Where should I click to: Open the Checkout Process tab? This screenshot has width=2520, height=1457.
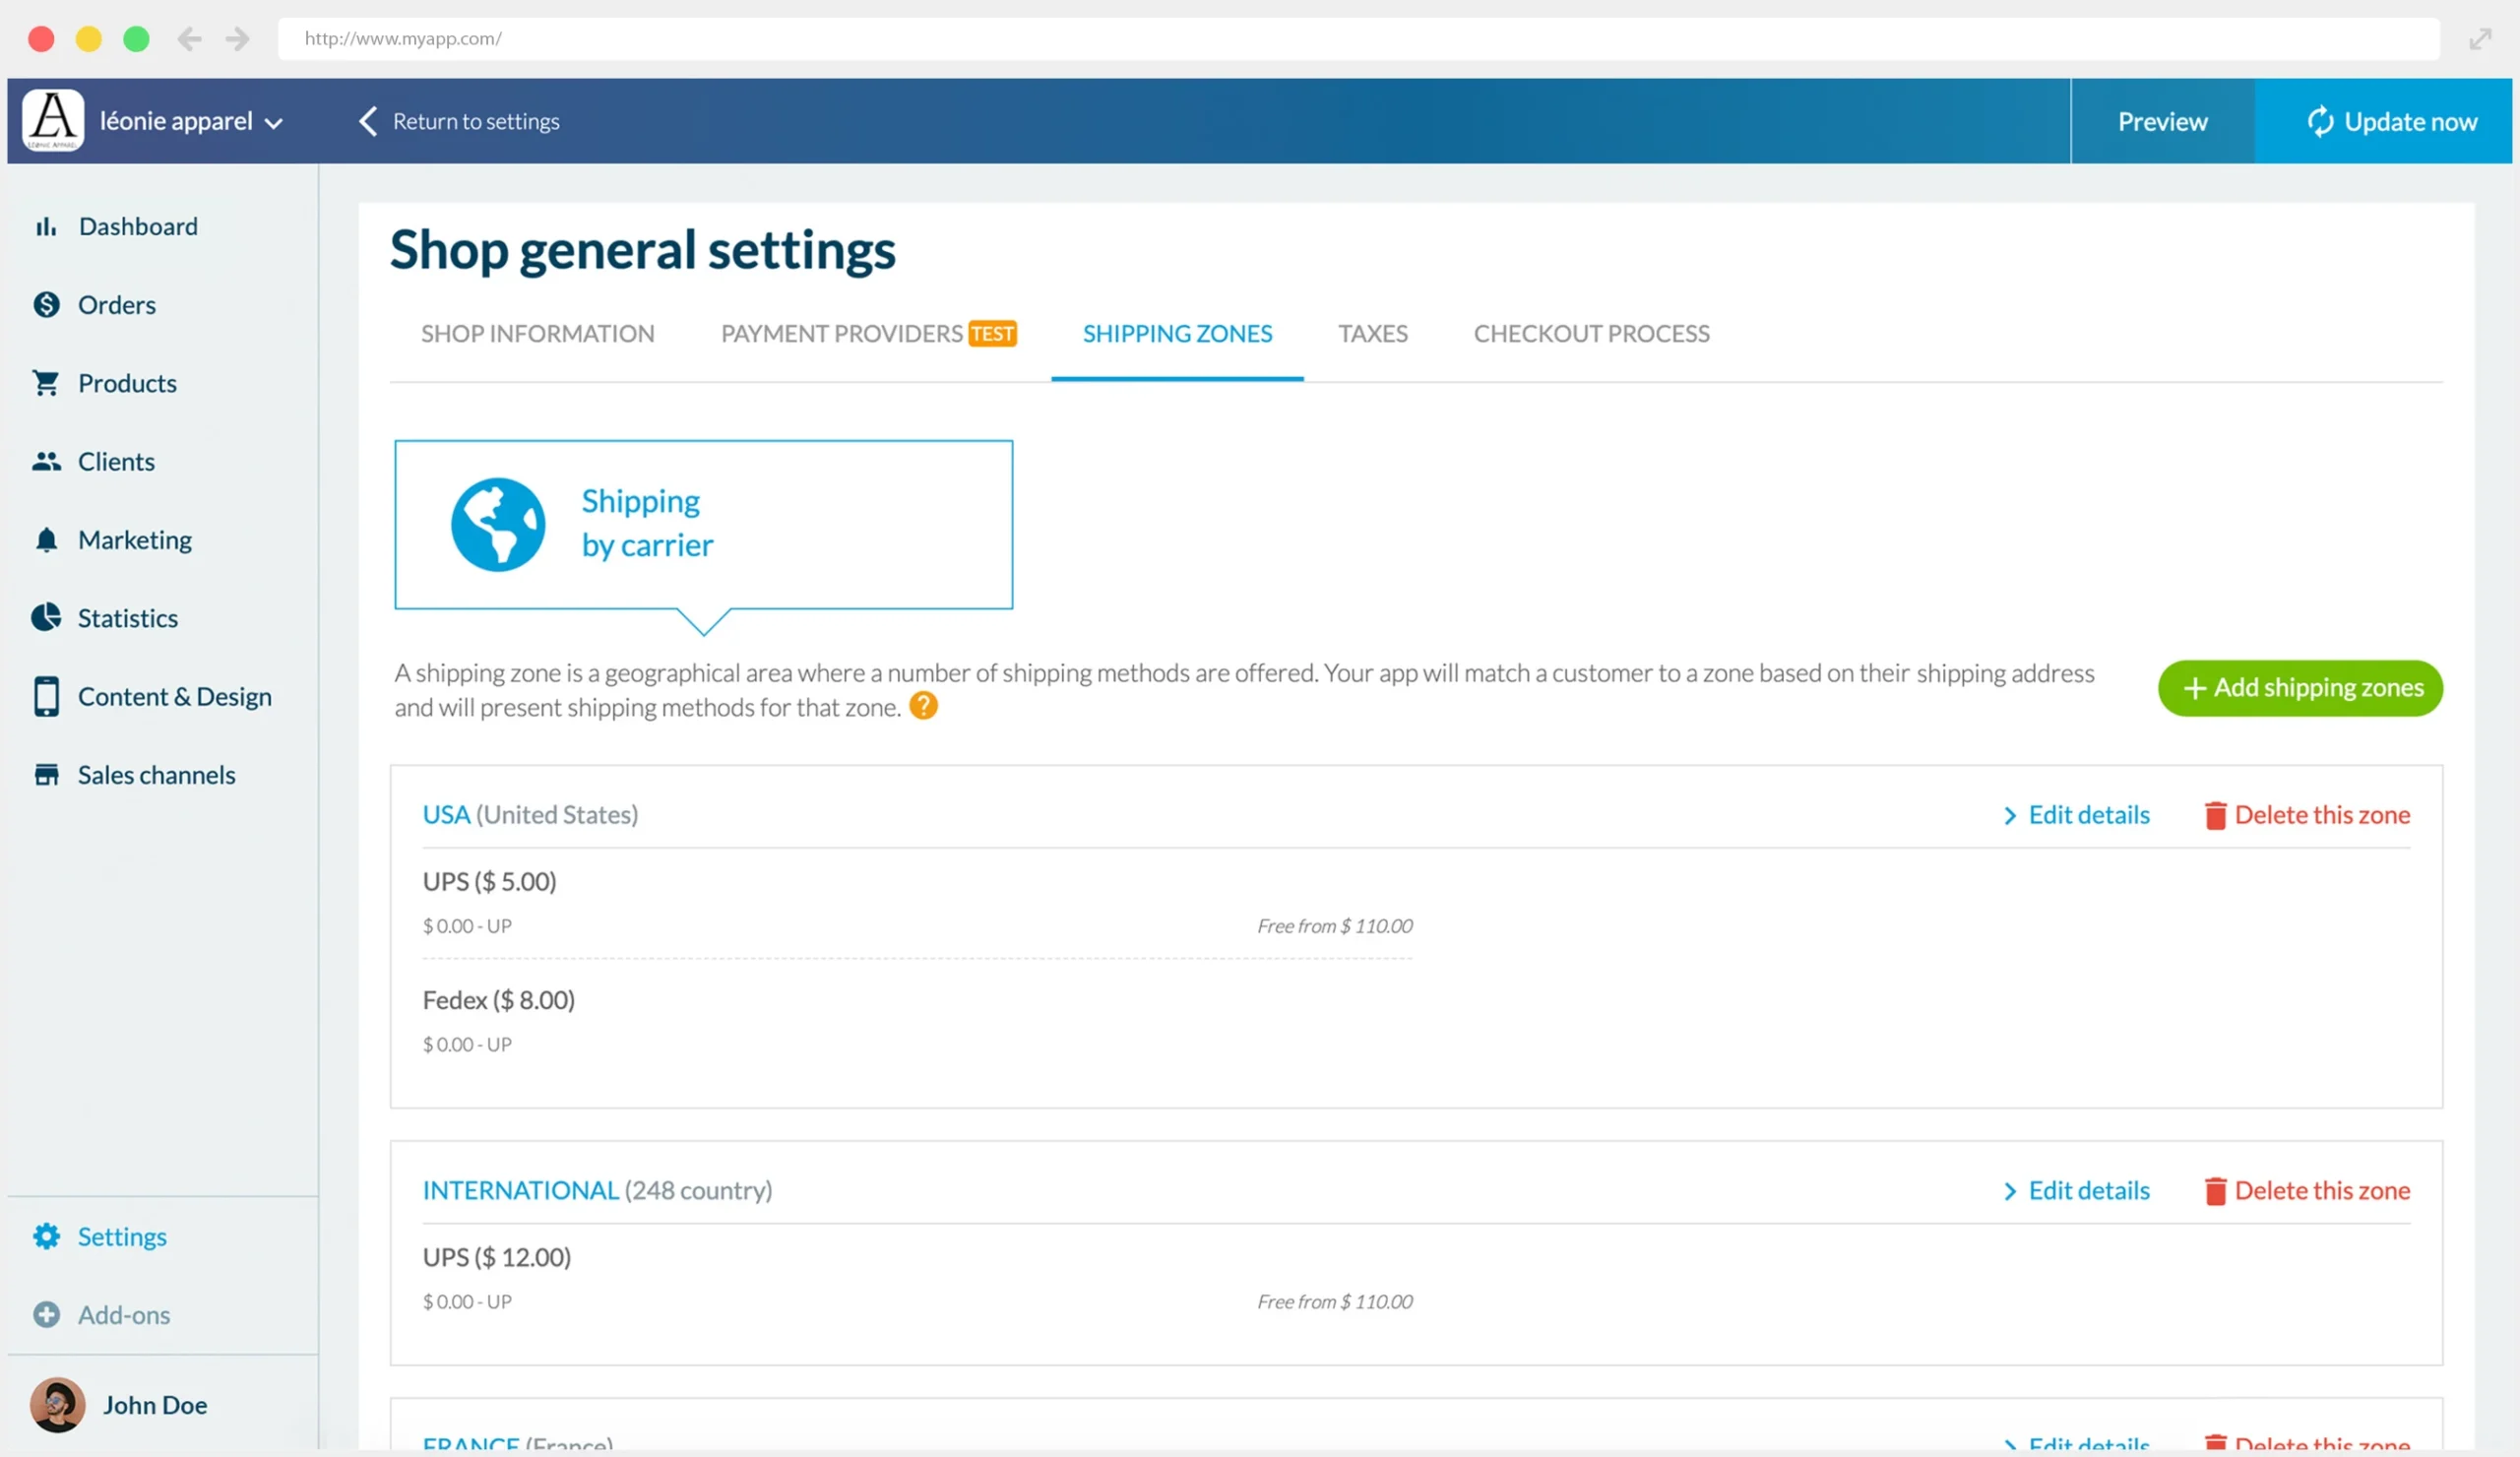point(1591,334)
